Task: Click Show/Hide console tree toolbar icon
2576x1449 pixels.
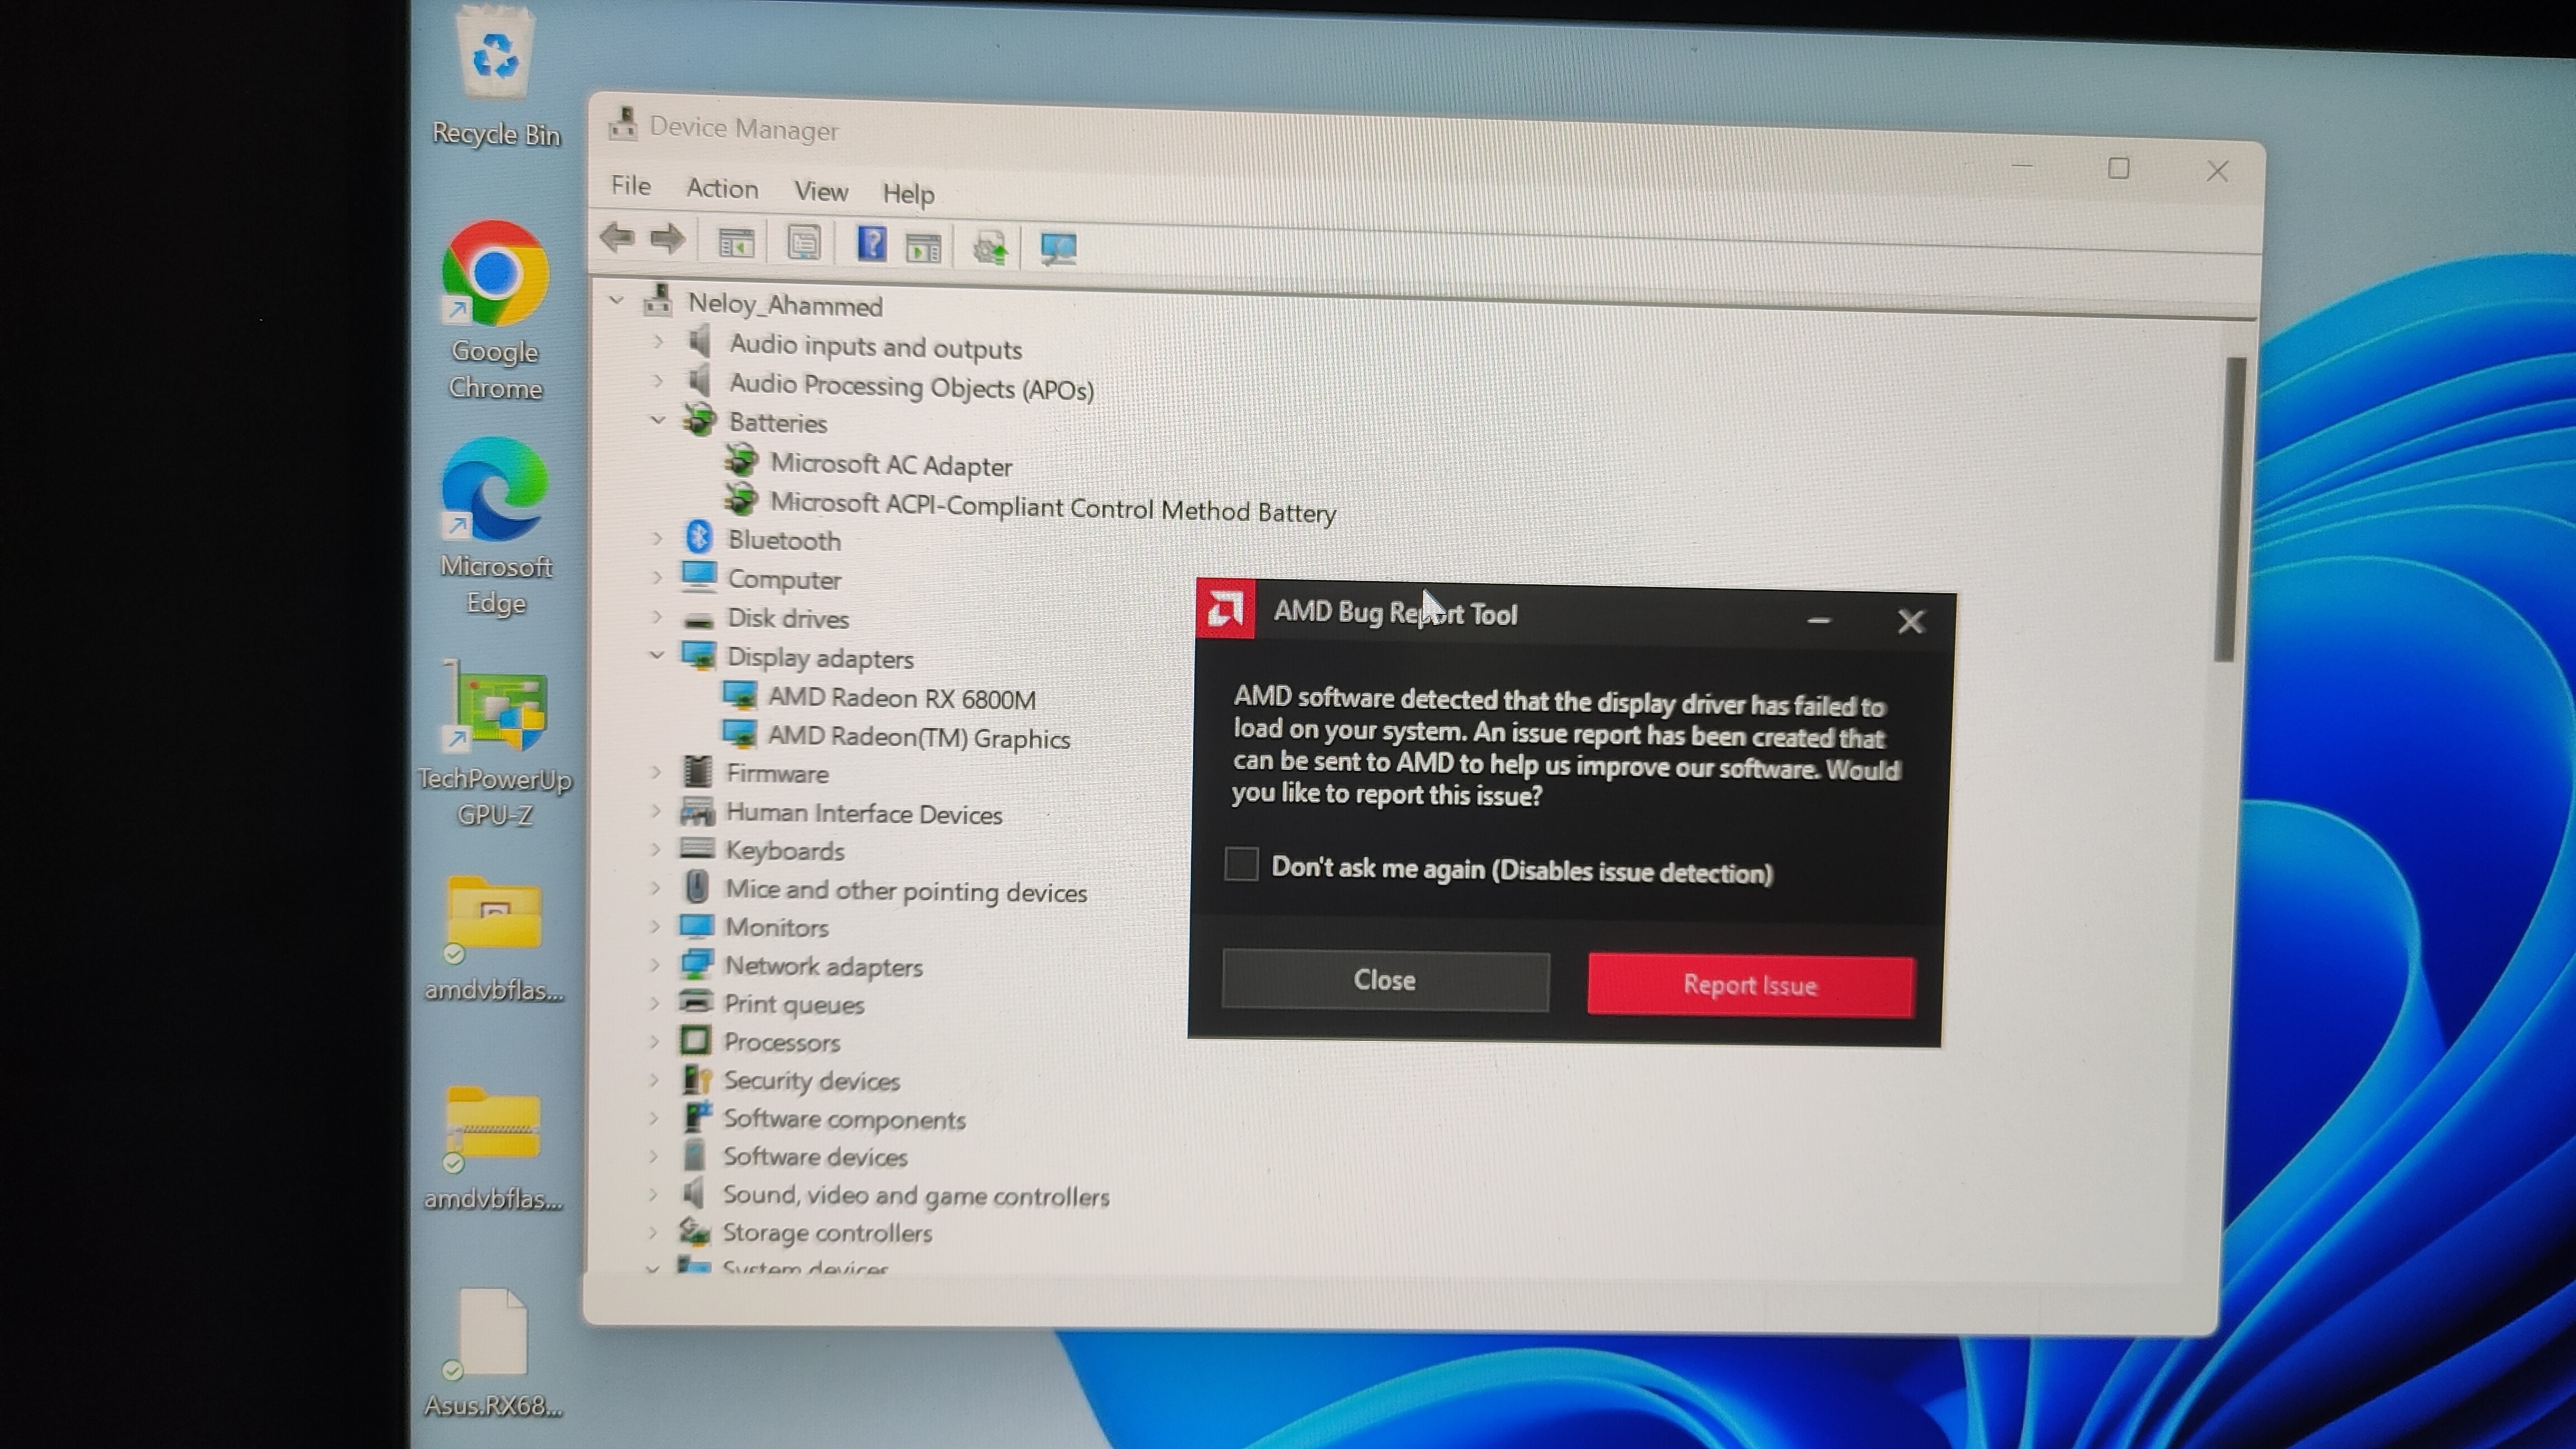Action: point(736,243)
